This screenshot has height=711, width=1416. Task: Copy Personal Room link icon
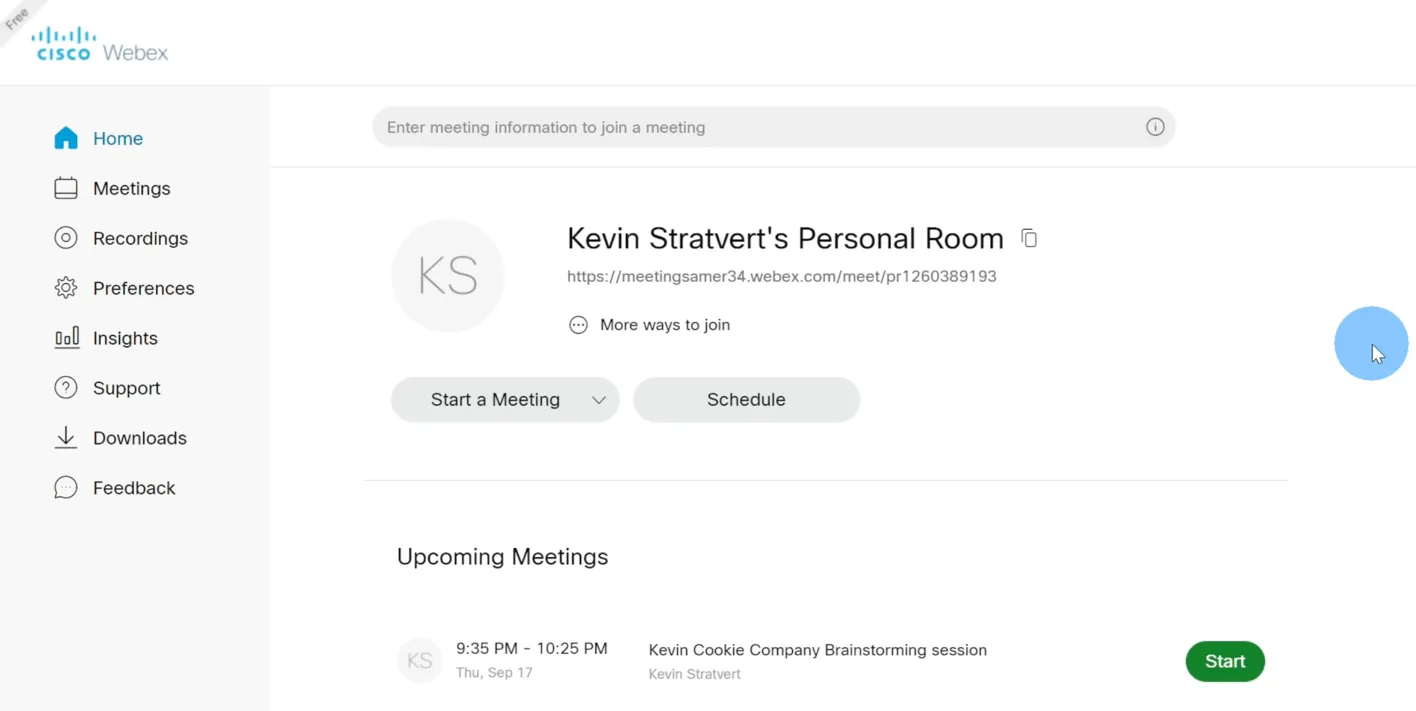point(1029,238)
